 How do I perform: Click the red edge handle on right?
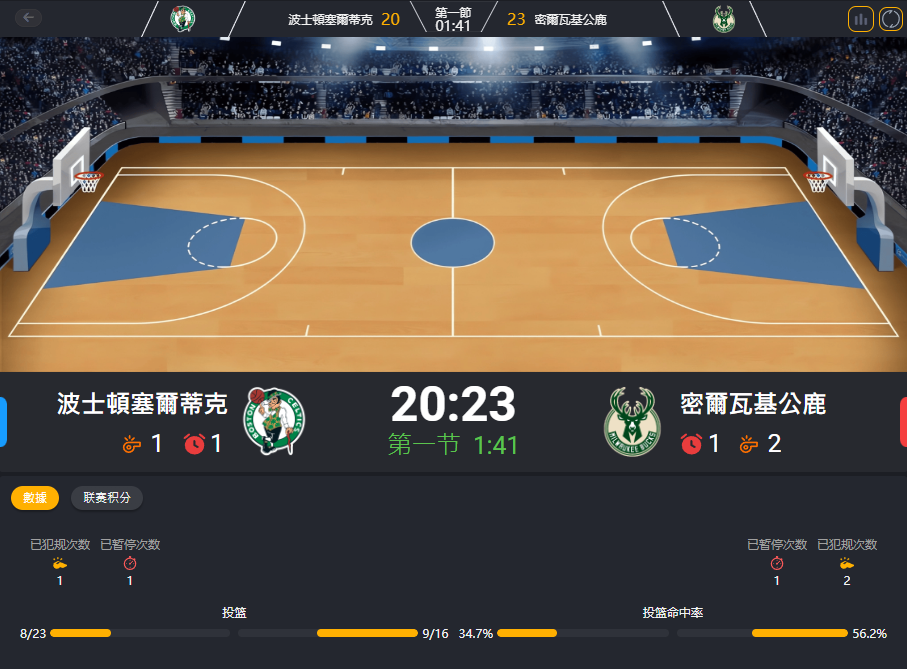click(904, 422)
